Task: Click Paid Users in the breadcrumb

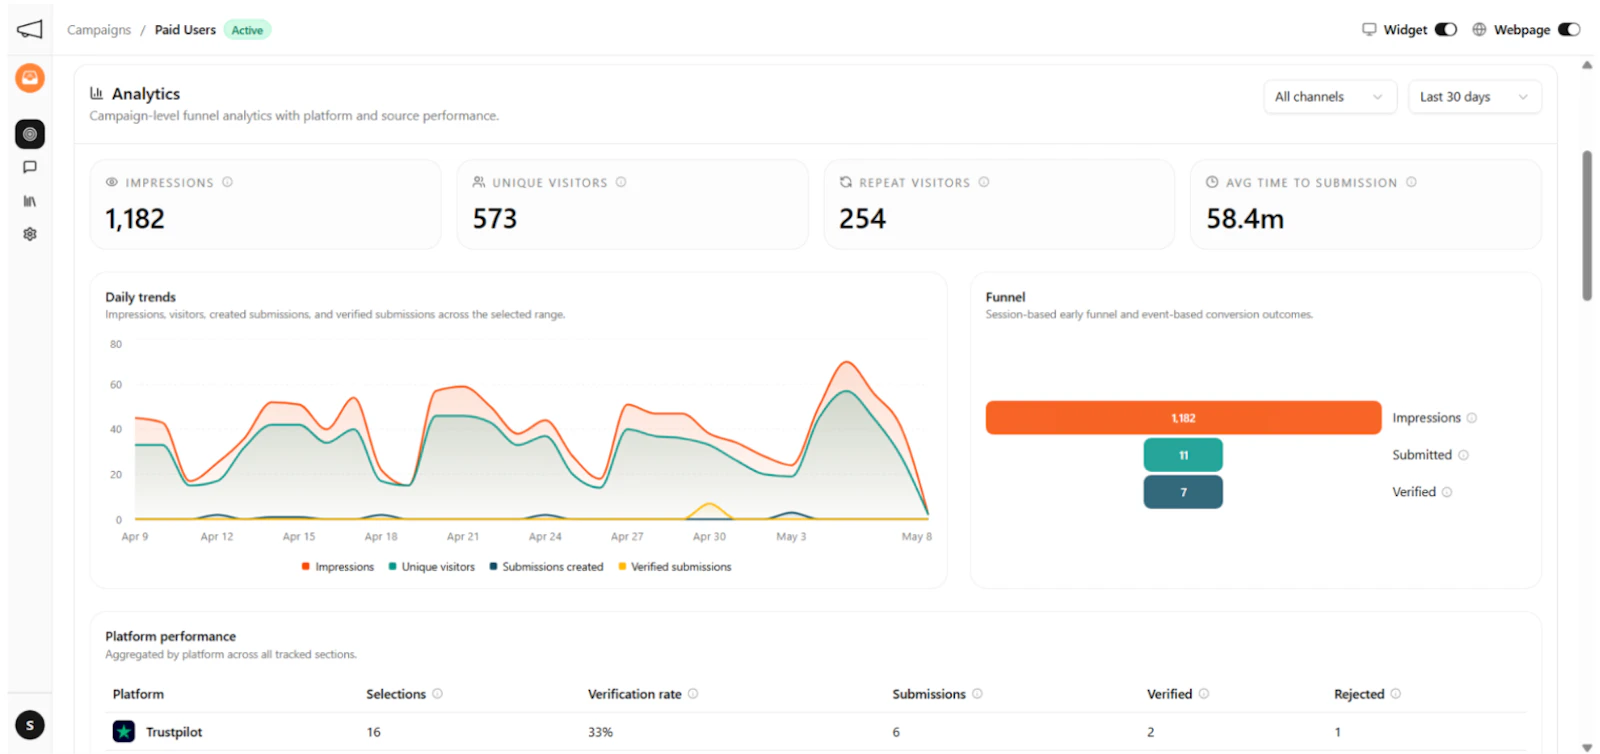Action: pyautogui.click(x=185, y=30)
